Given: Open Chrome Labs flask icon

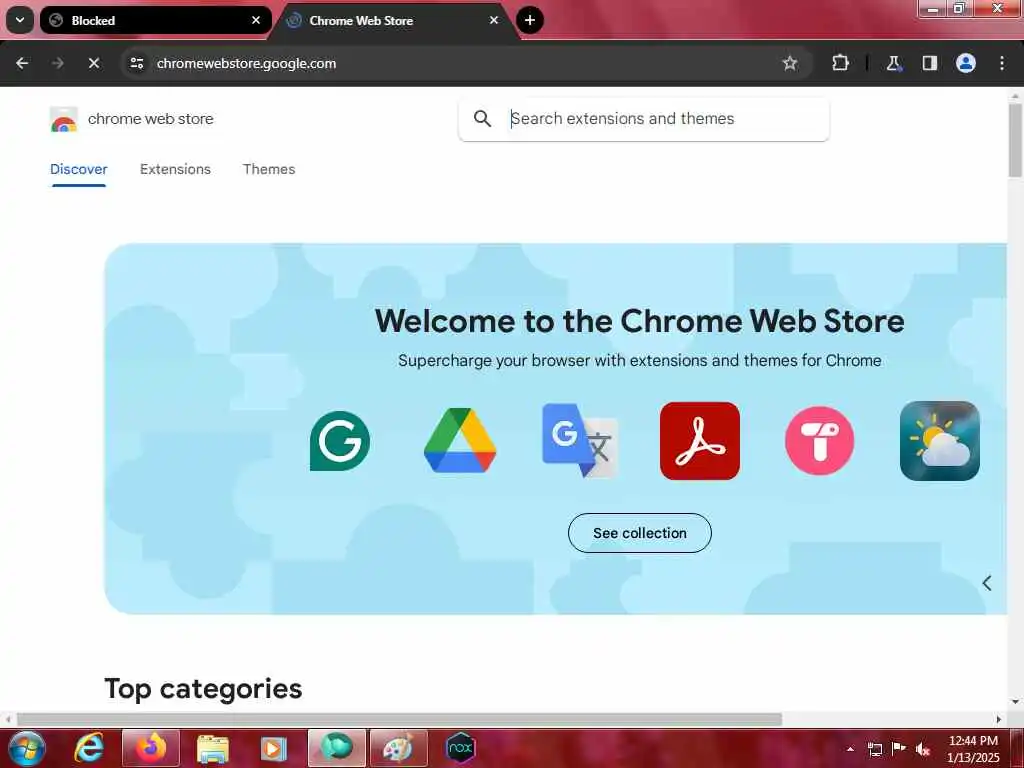Looking at the screenshot, I should pyautogui.click(x=893, y=63).
